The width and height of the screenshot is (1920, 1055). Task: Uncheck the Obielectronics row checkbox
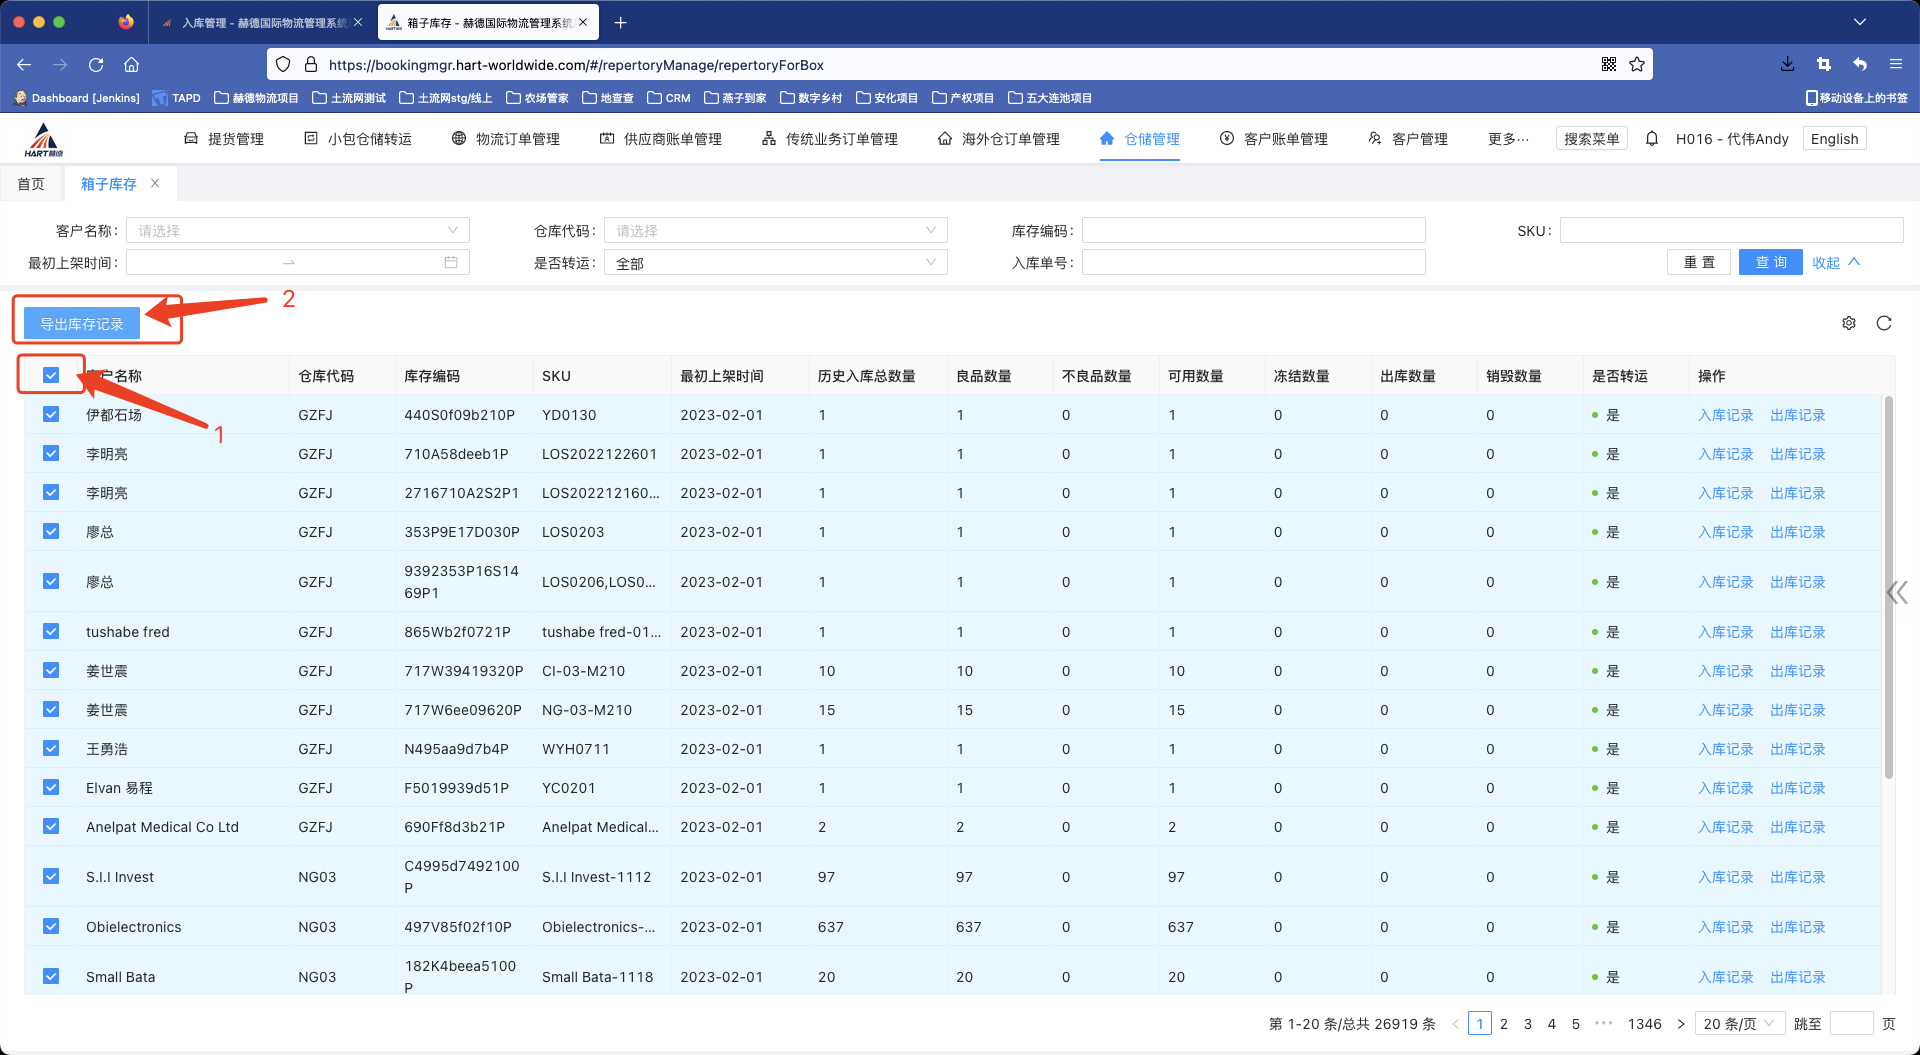pyautogui.click(x=51, y=927)
